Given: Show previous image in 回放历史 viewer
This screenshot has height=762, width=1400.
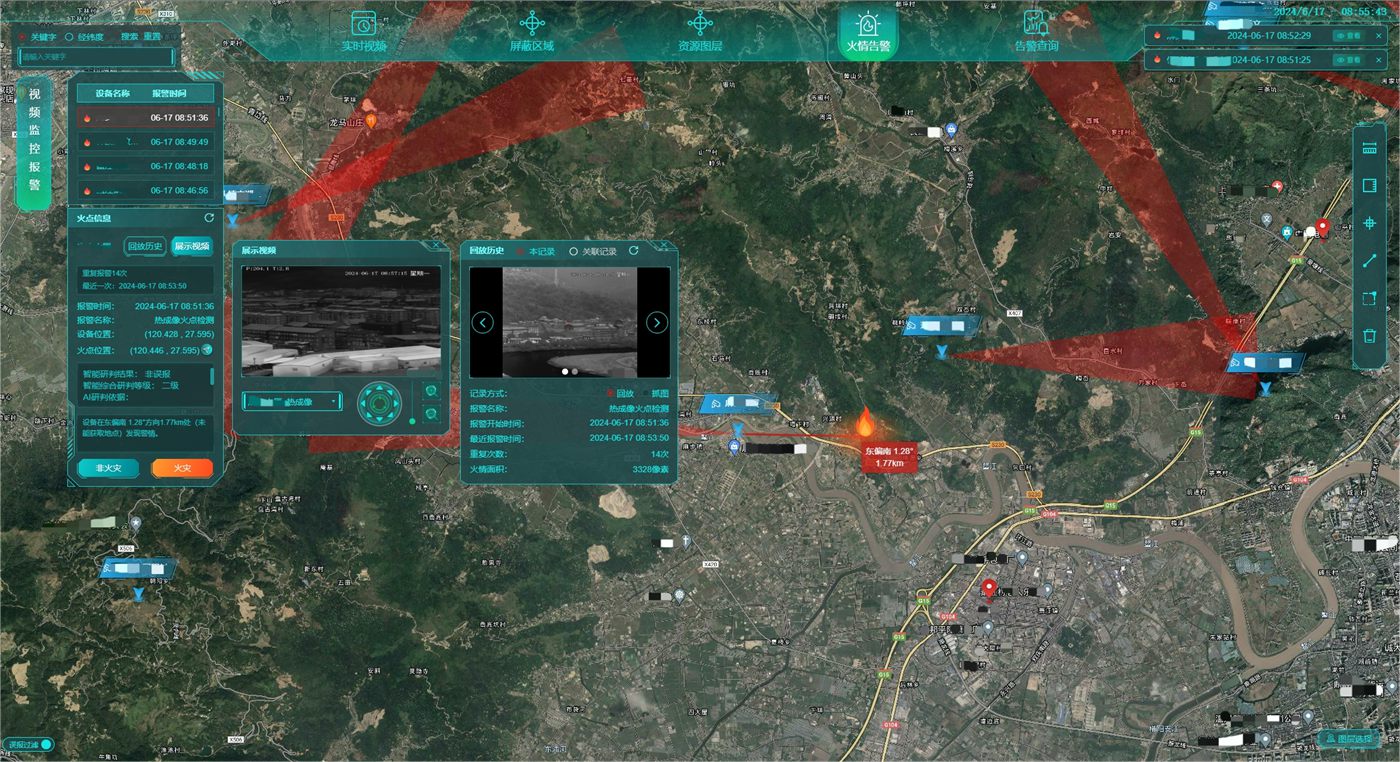Looking at the screenshot, I should [483, 322].
